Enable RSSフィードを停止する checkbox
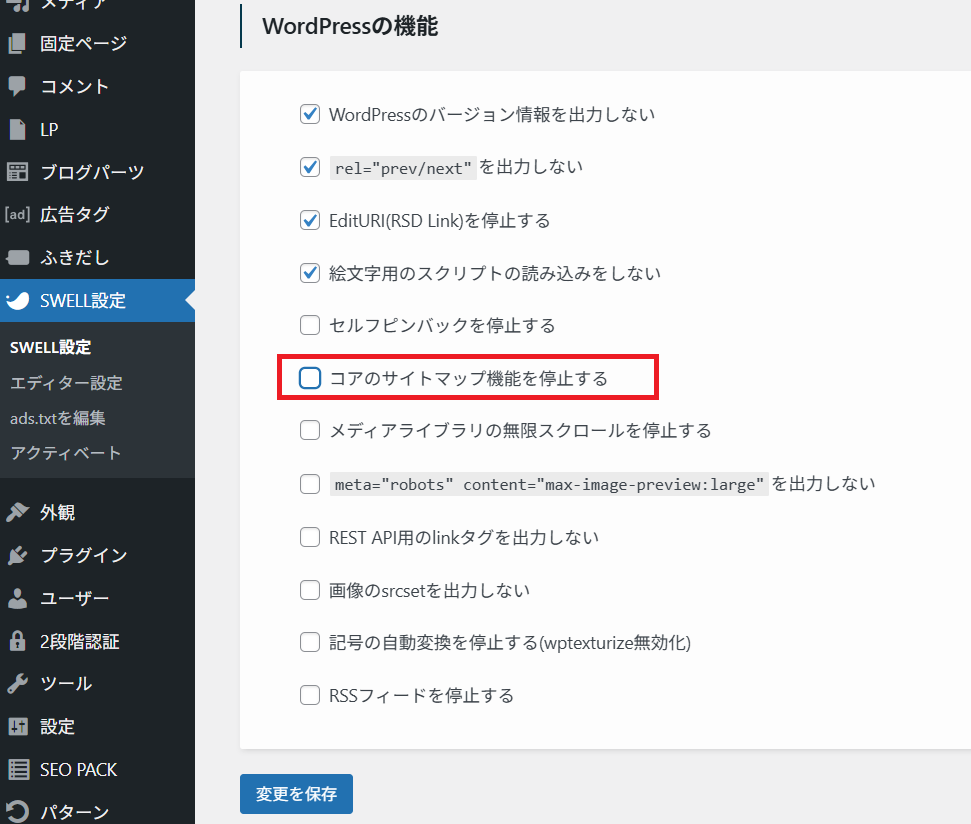Image resolution: width=971 pixels, height=824 pixels. (310, 695)
